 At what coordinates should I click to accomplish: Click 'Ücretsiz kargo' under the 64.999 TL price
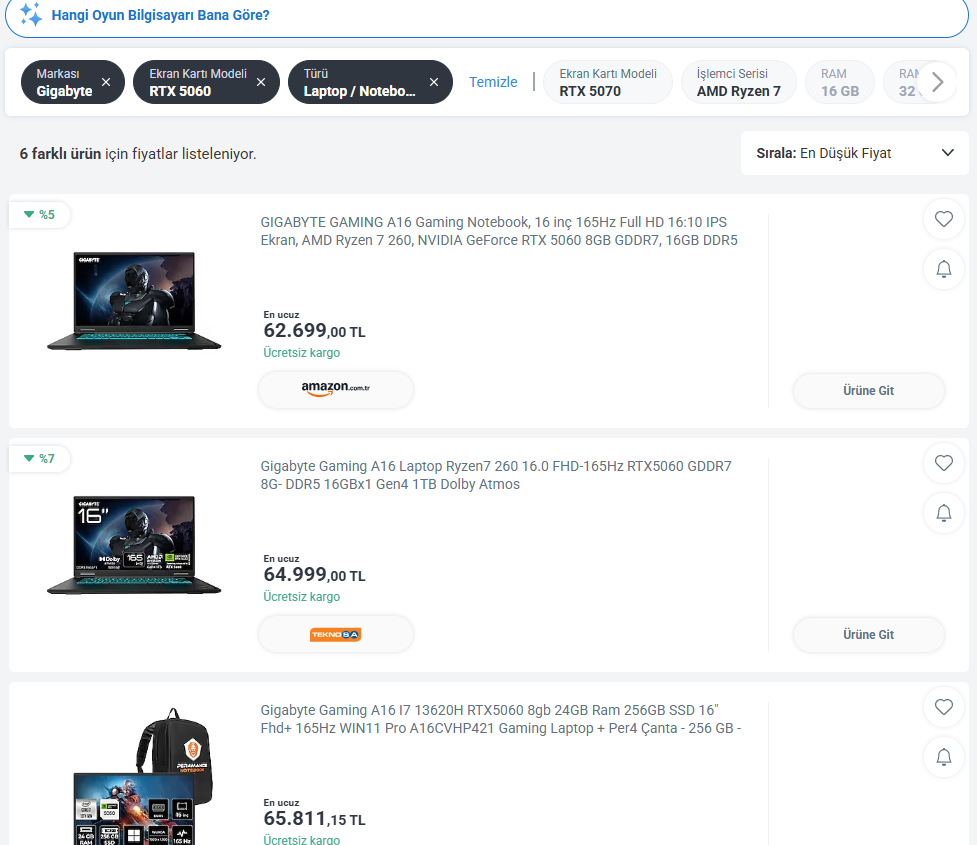point(302,597)
